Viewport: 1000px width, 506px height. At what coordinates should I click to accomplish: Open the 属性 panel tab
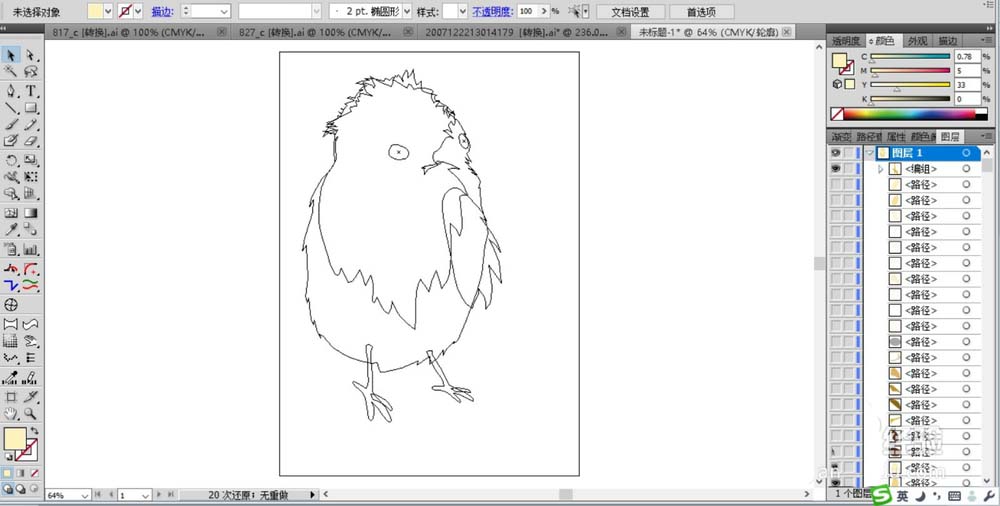896,137
